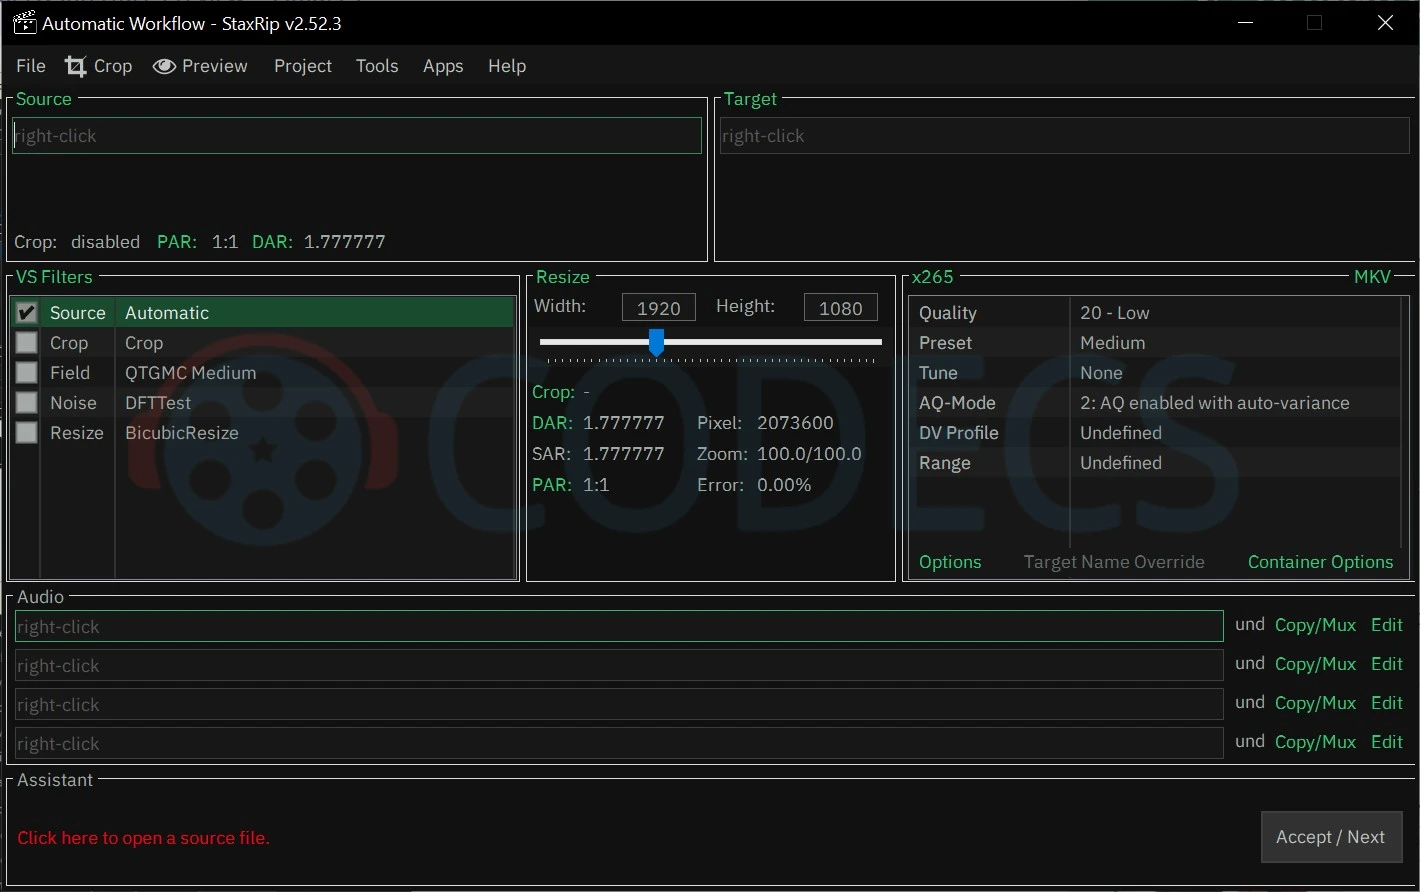Enable the Crop filter checkbox
This screenshot has width=1420, height=892.
(x=26, y=343)
